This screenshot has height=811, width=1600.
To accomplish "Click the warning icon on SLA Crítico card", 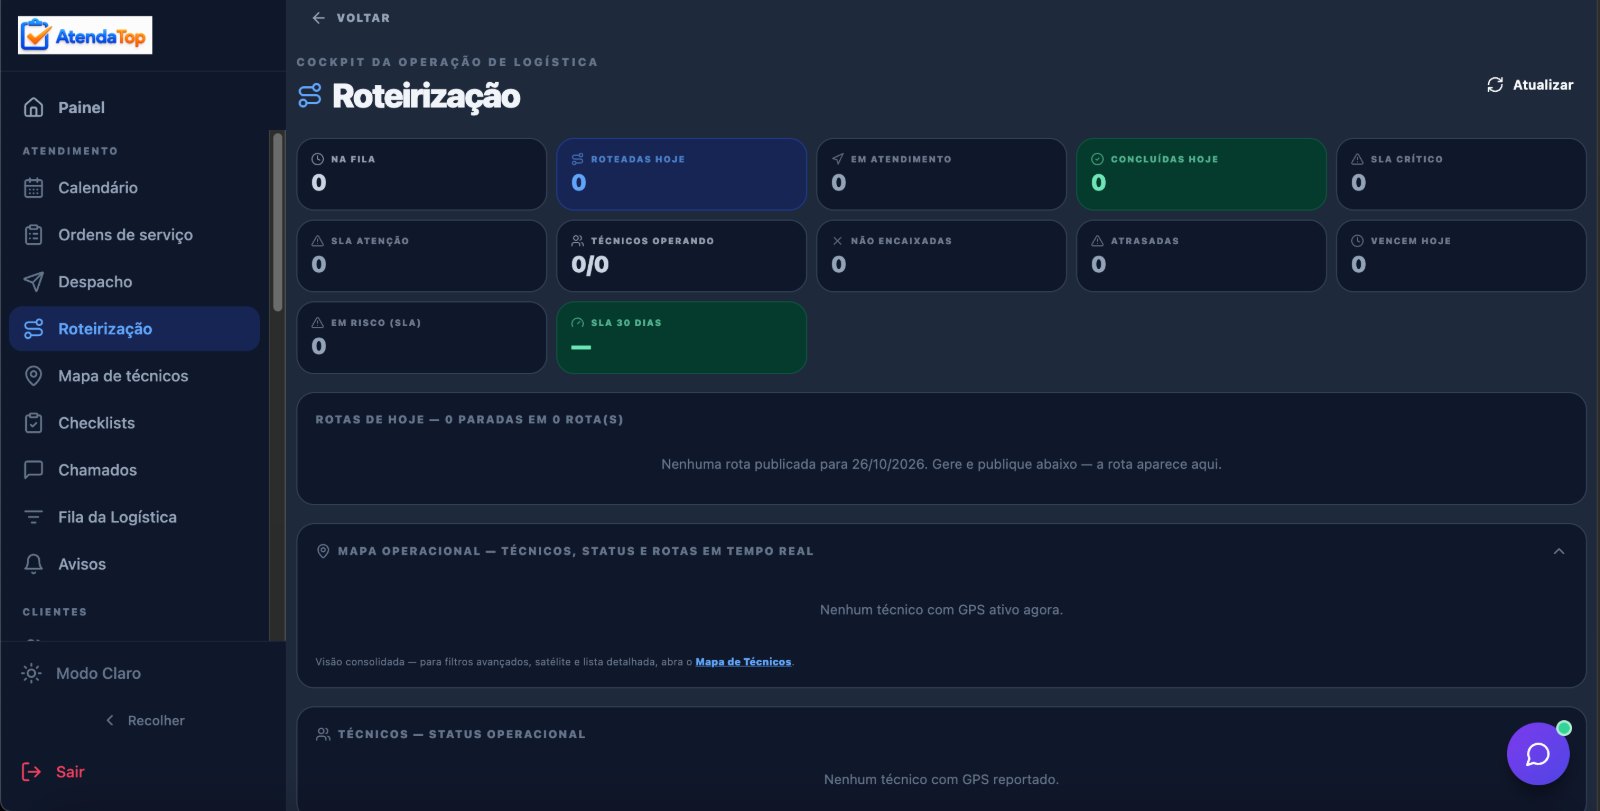I will 1357,159.
